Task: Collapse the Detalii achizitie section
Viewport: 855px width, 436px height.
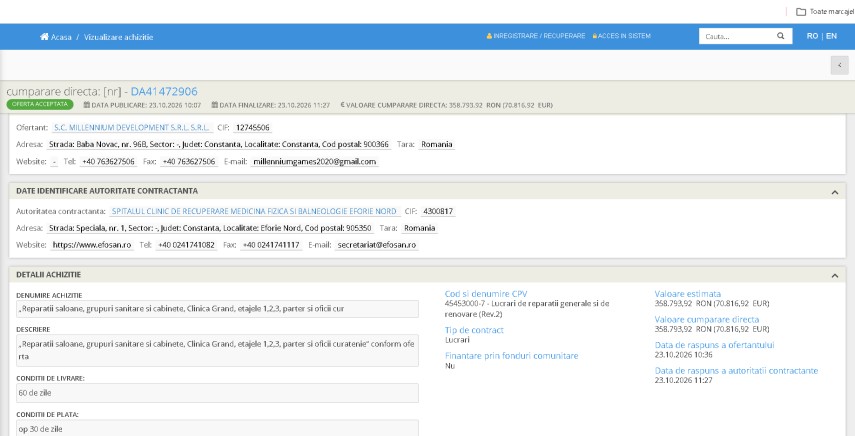Action: [835, 276]
